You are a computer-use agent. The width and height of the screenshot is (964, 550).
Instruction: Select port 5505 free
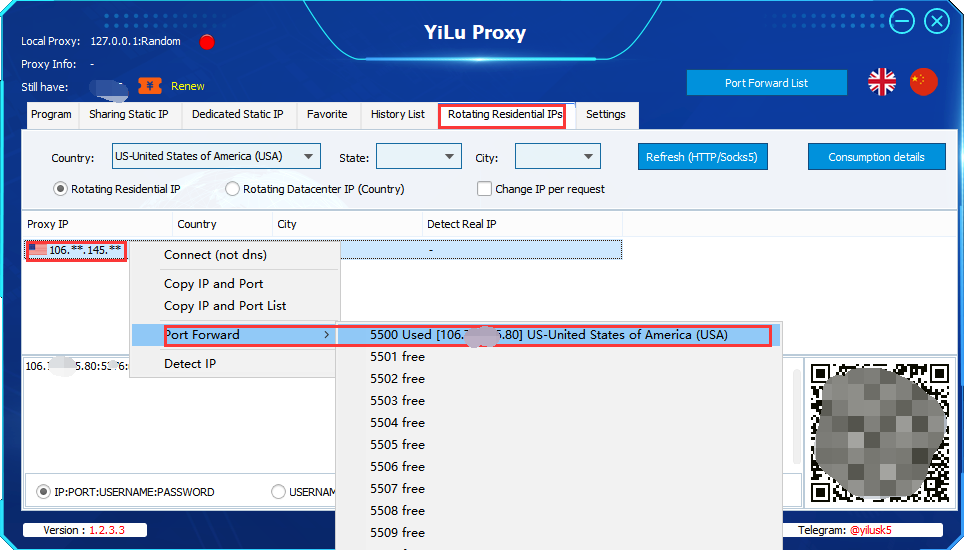click(x=558, y=444)
